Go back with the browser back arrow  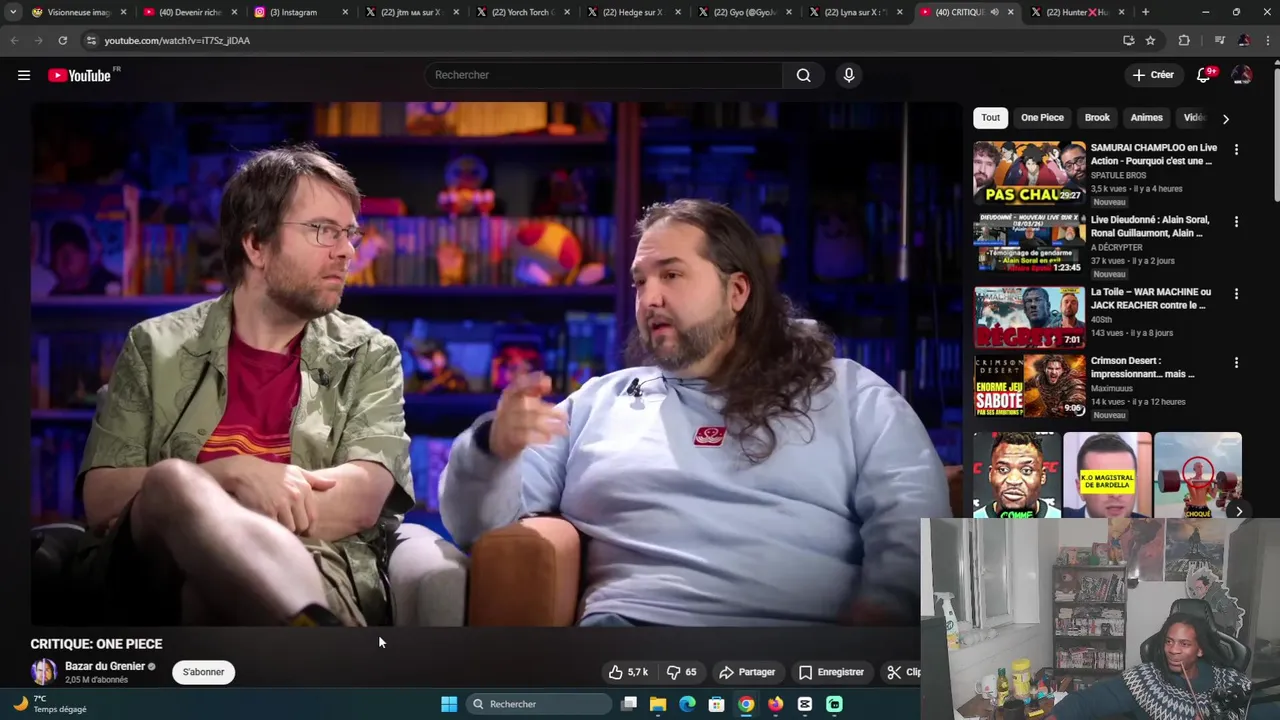point(14,40)
